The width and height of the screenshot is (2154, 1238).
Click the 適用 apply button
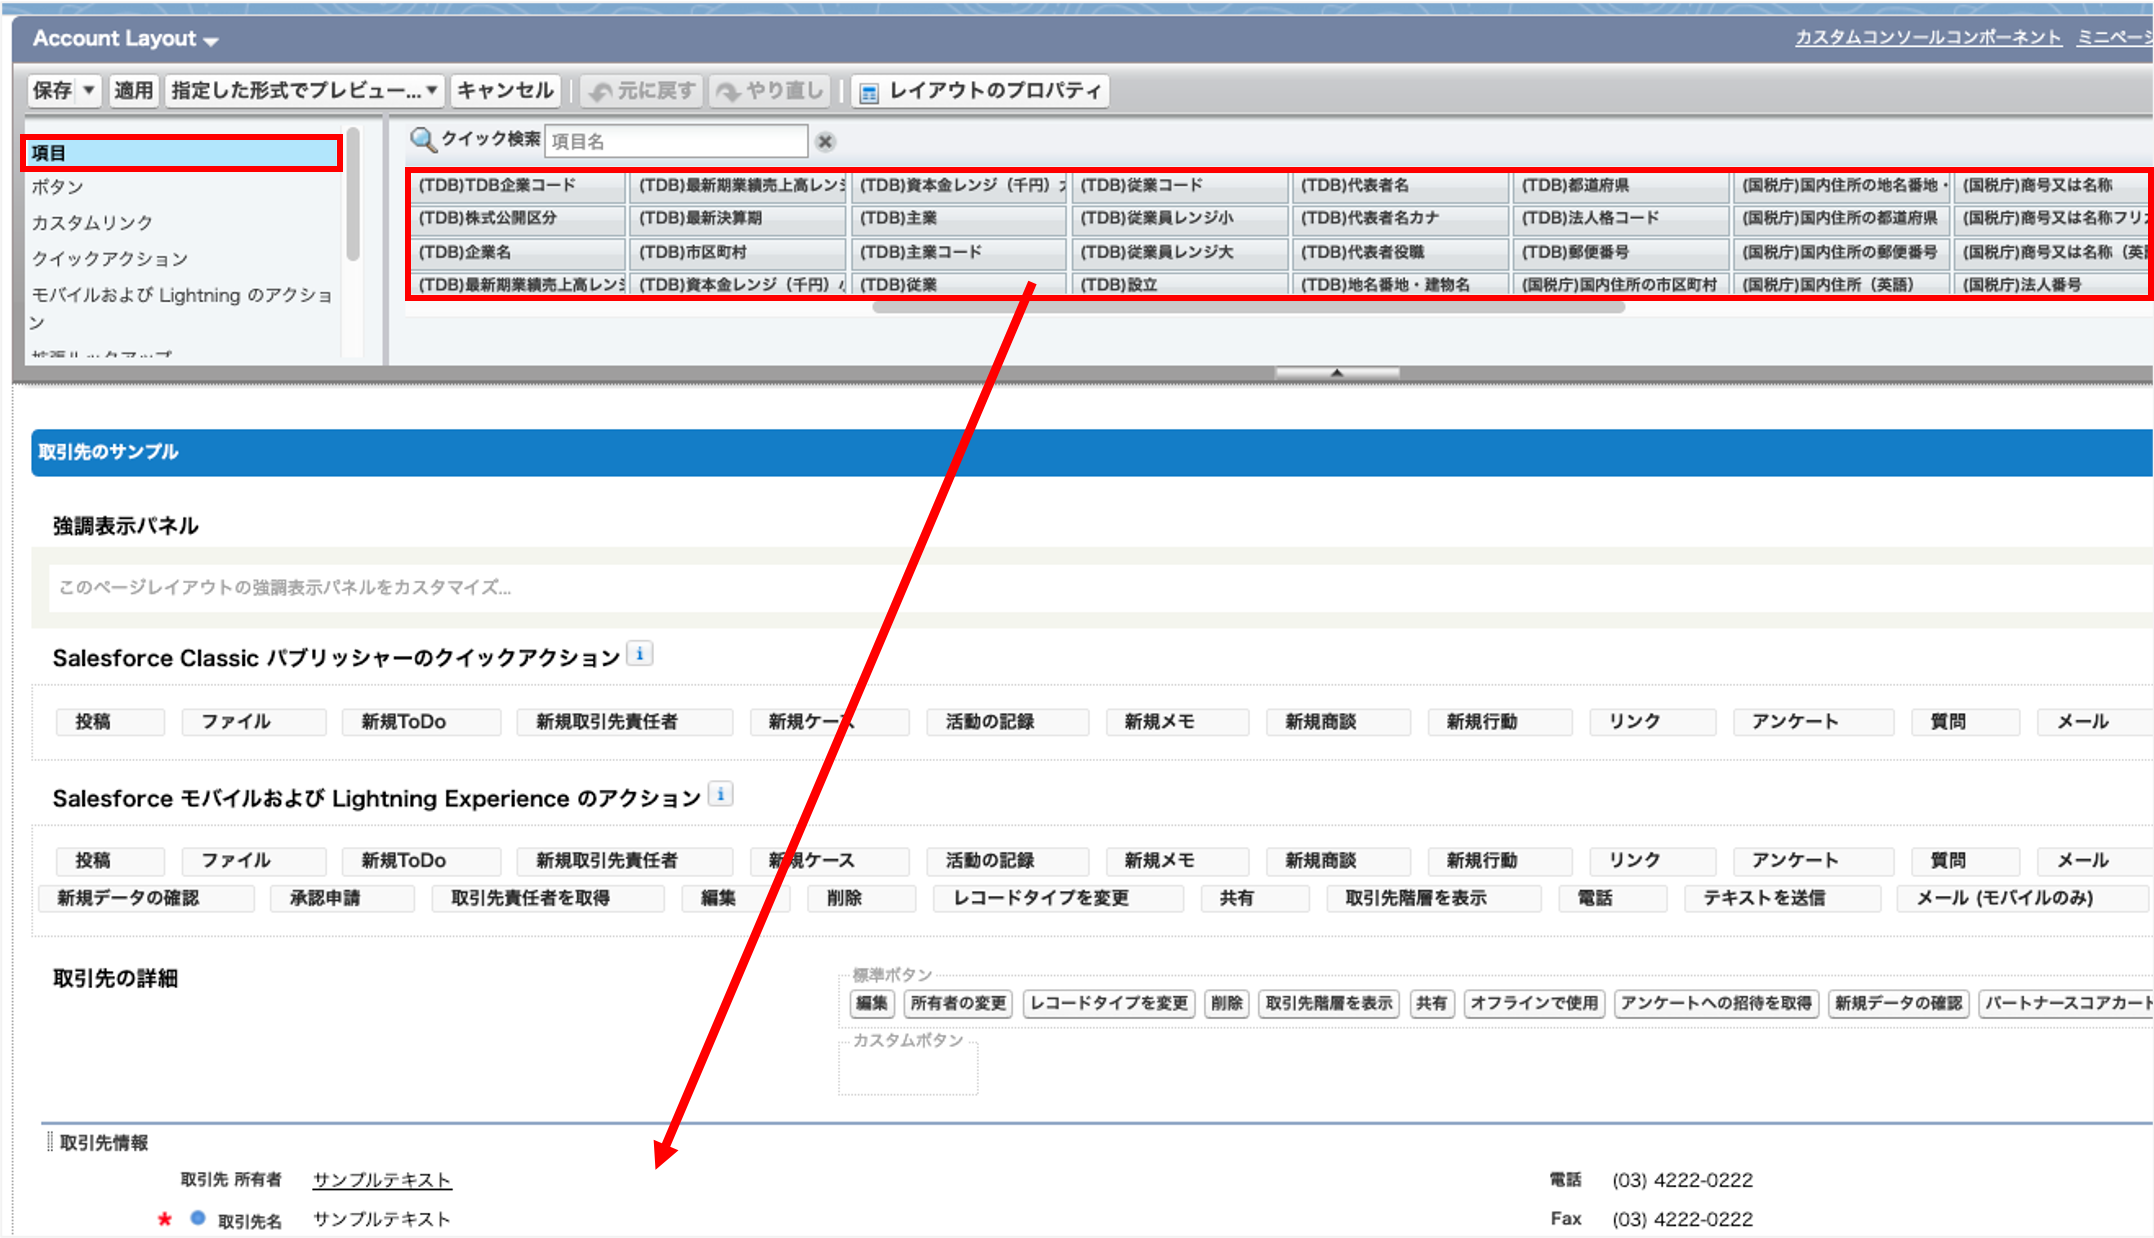[x=133, y=91]
